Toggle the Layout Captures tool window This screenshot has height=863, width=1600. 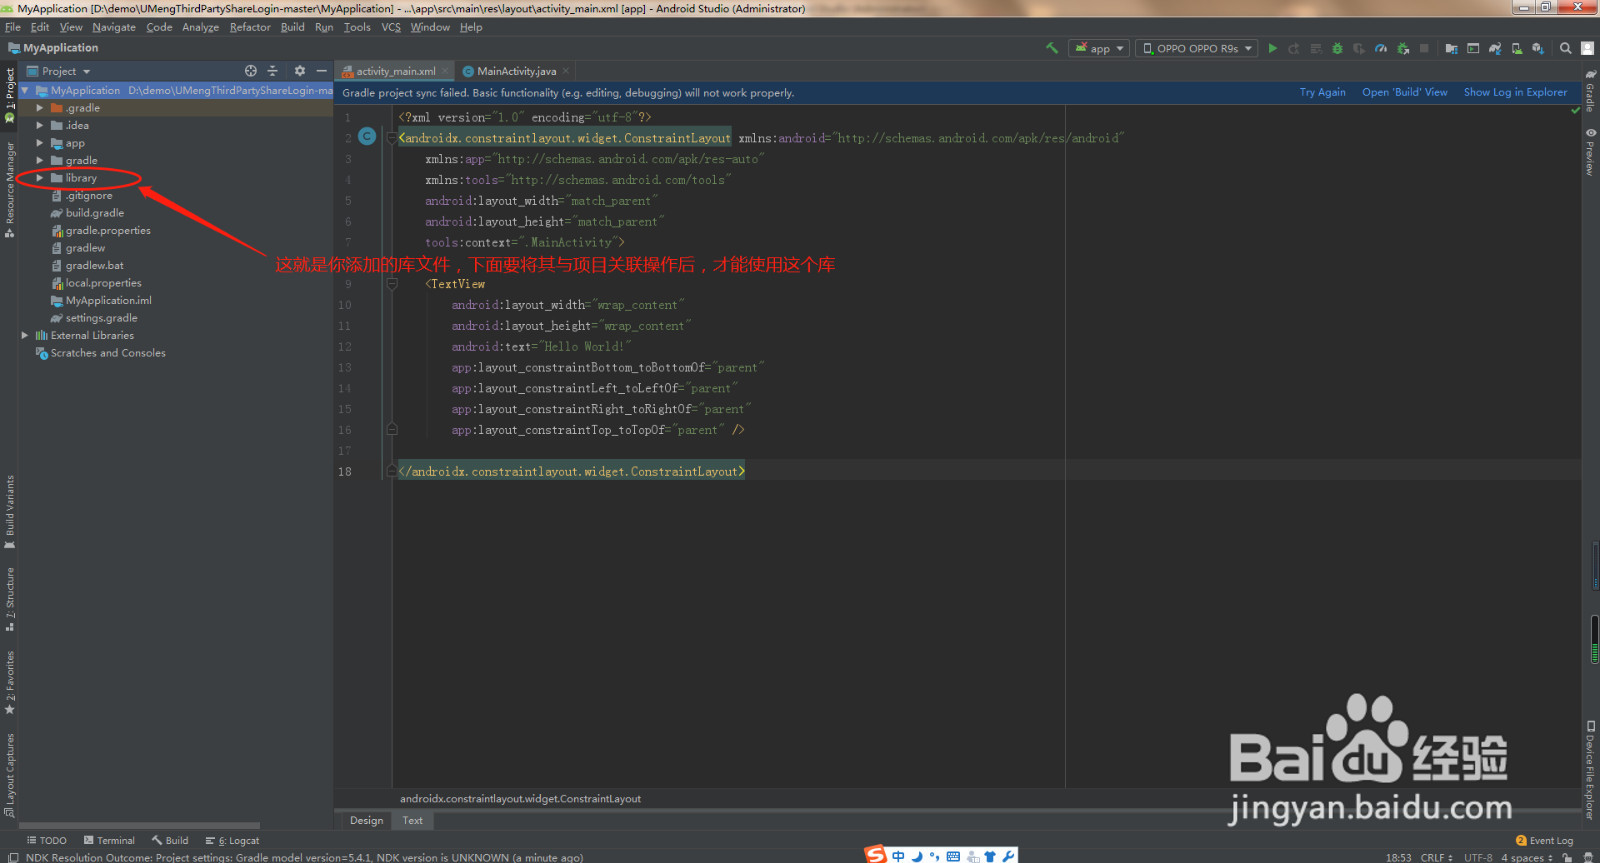click(x=10, y=775)
